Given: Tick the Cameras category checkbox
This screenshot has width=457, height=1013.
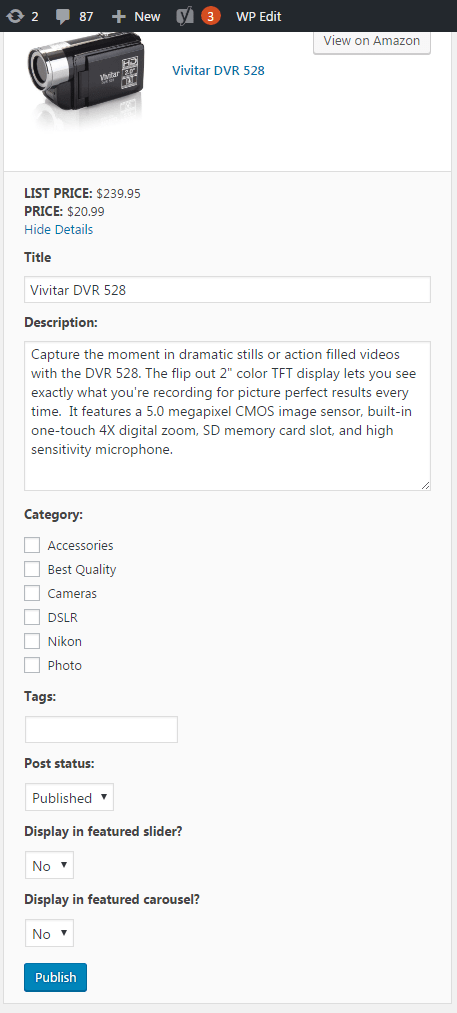Looking at the screenshot, I should (x=32, y=593).
